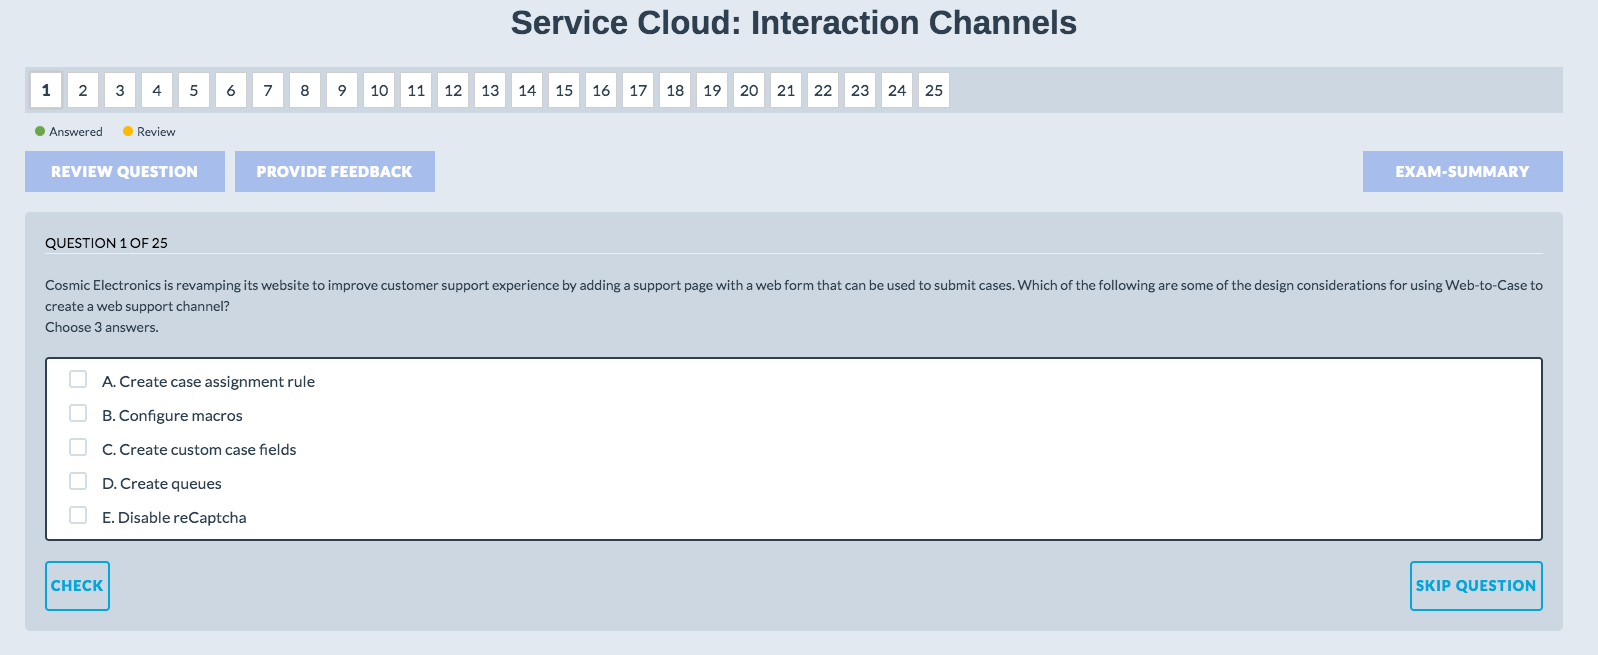The height and width of the screenshot is (655, 1598).
Task: Select the Disable reCaptcha checkbox
Action: tap(78, 515)
